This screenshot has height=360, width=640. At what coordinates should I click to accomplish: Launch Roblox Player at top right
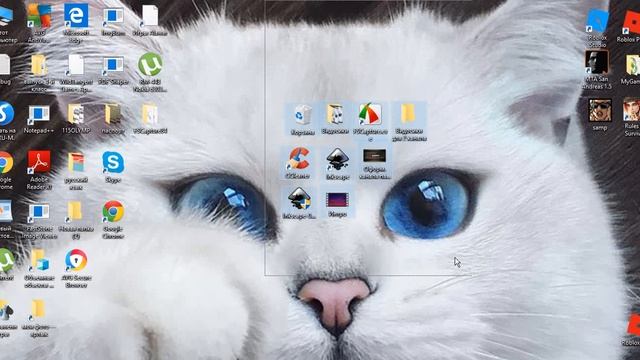point(631,27)
